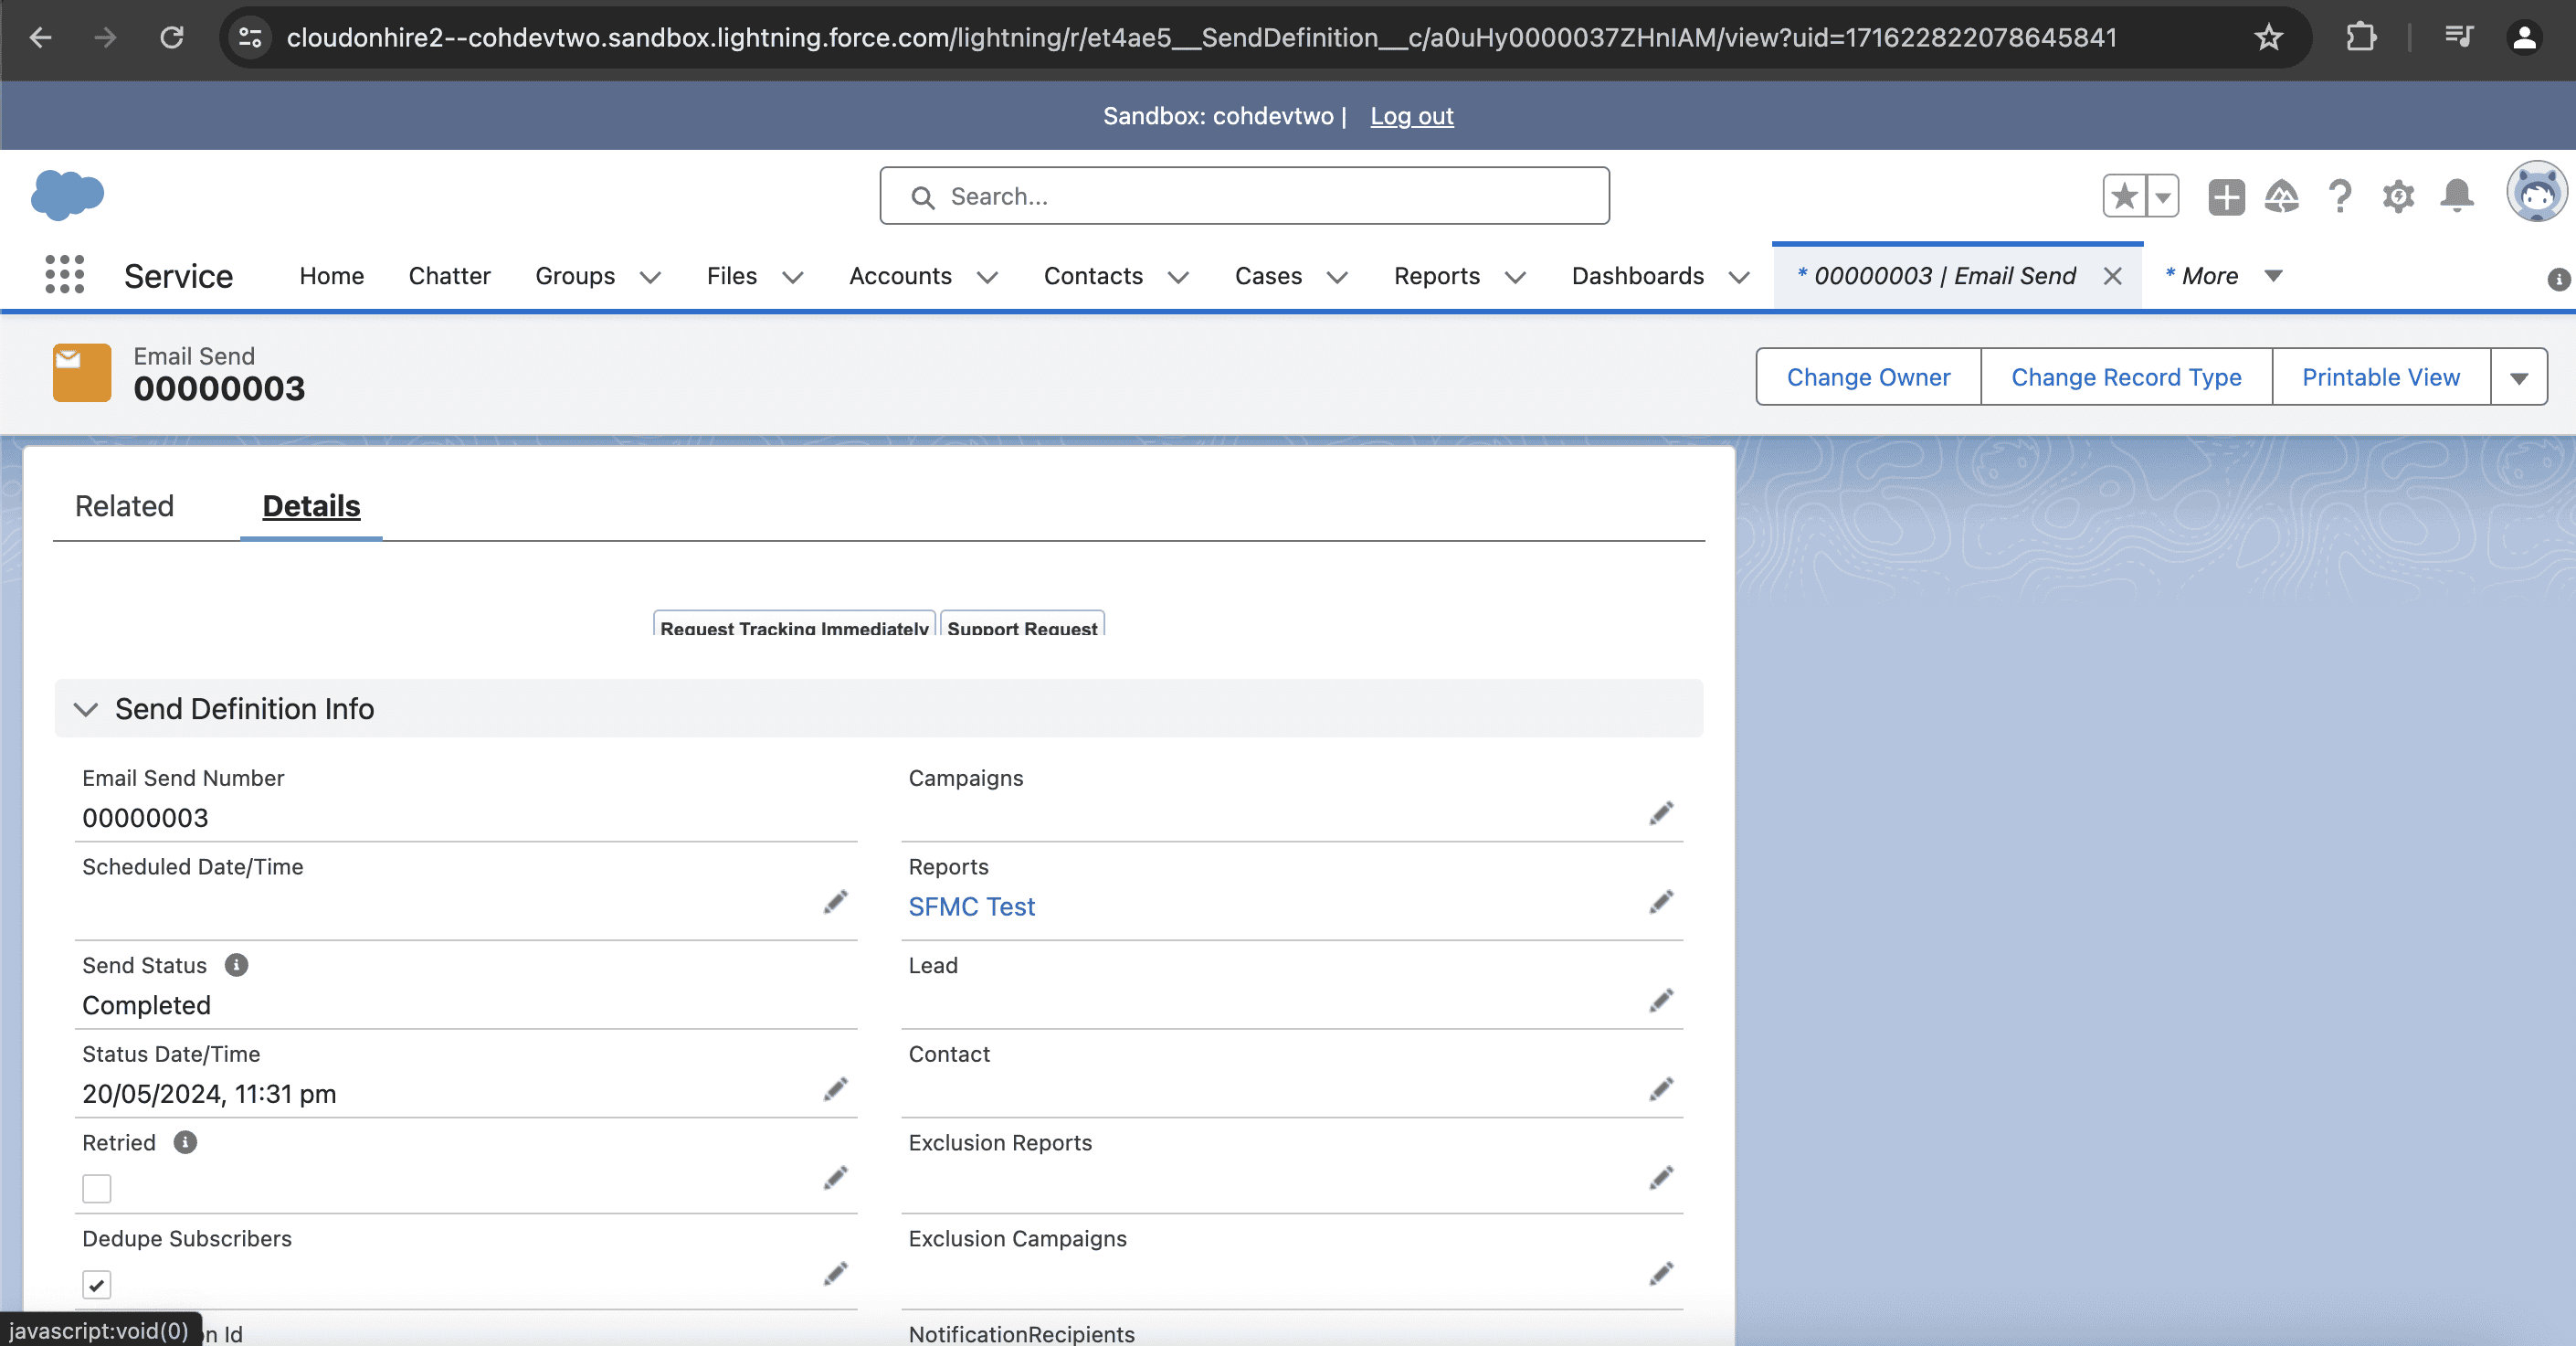This screenshot has width=2576, height=1346.
Task: Expand the Cases navigation dropdown chevron
Action: 1337,277
